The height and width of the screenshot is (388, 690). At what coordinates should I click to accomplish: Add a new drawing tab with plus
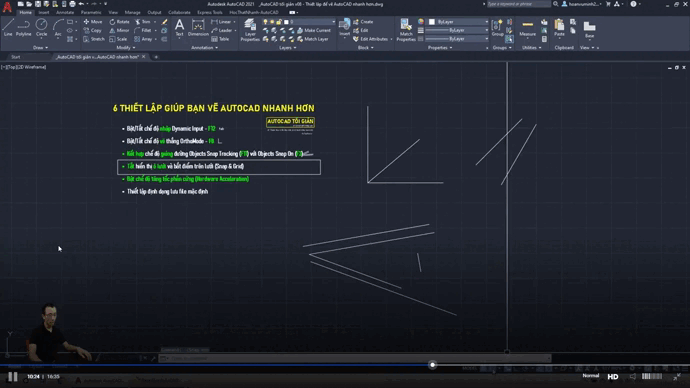coord(156,57)
